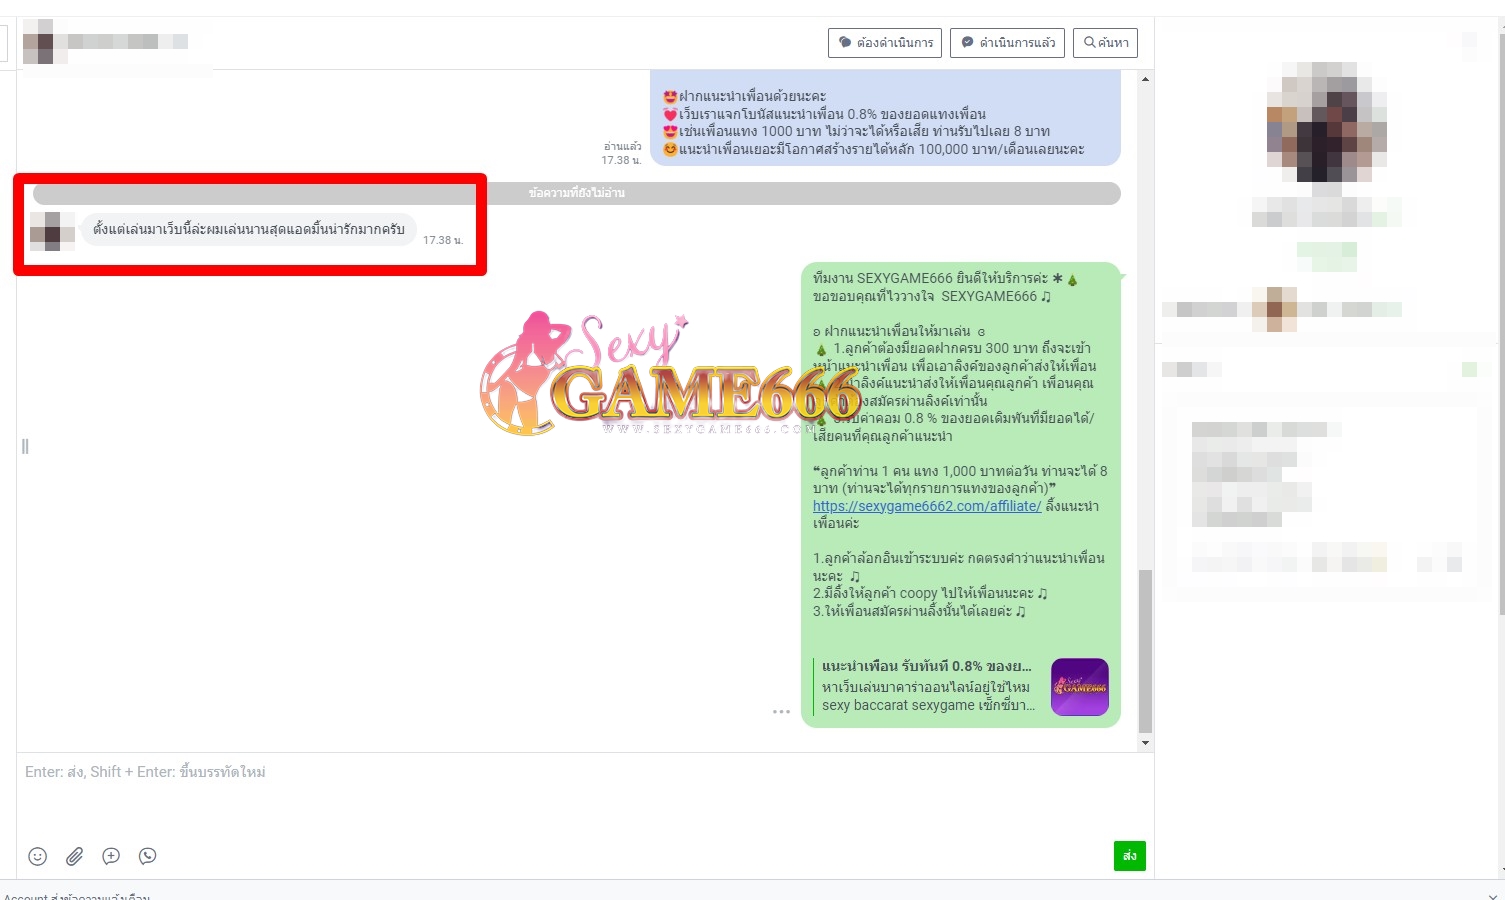Open the SEXYGAME666 link preview thumbnail
Image resolution: width=1505 pixels, height=900 pixels.
point(1079,687)
